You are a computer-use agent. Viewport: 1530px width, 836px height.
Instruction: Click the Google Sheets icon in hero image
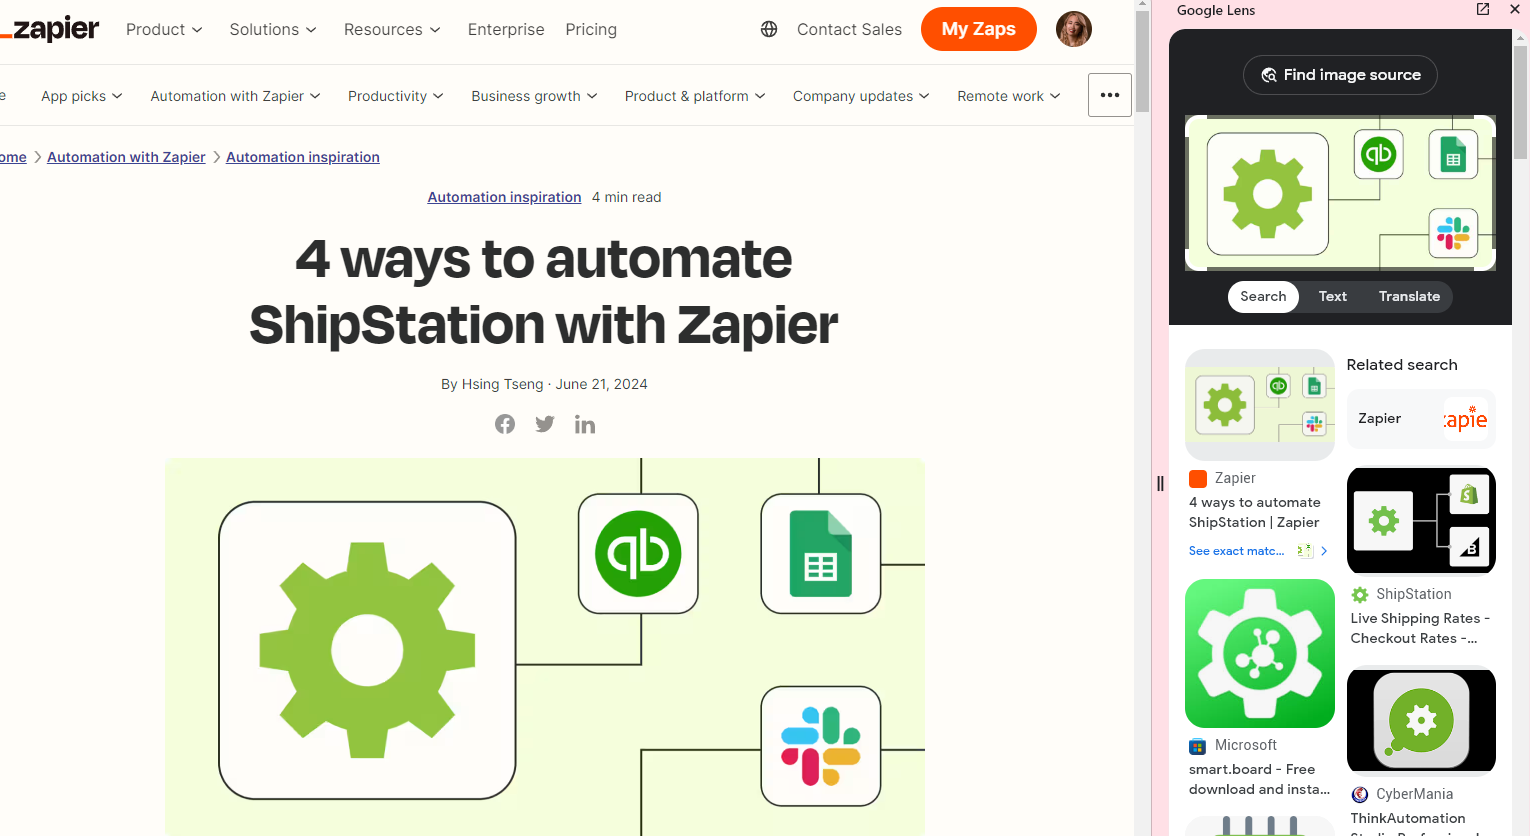[x=821, y=553]
